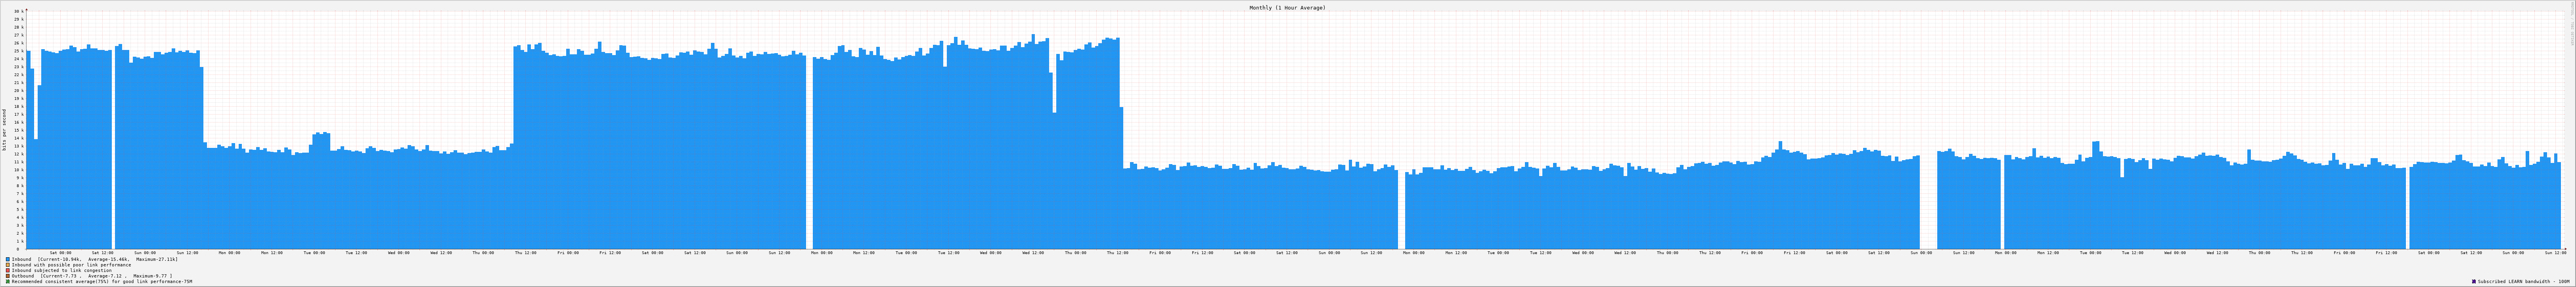
Task: Click the 30 k top y-axis tick label
Action: tap(18, 11)
